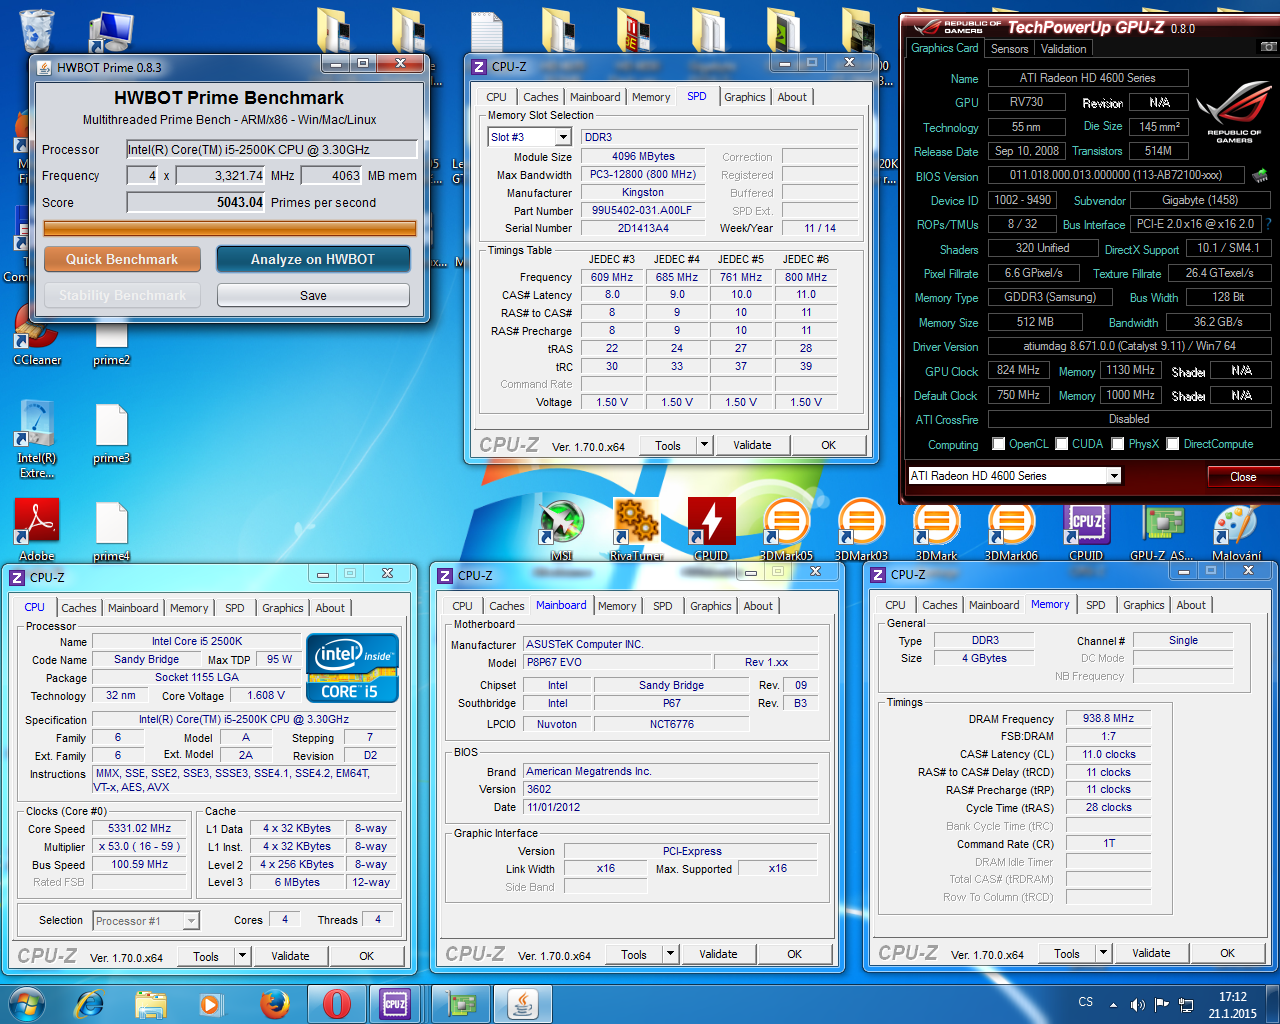Open the SPD tab in the Mainboard window
Image resolution: width=1280 pixels, height=1024 pixels.
pyautogui.click(x=662, y=606)
